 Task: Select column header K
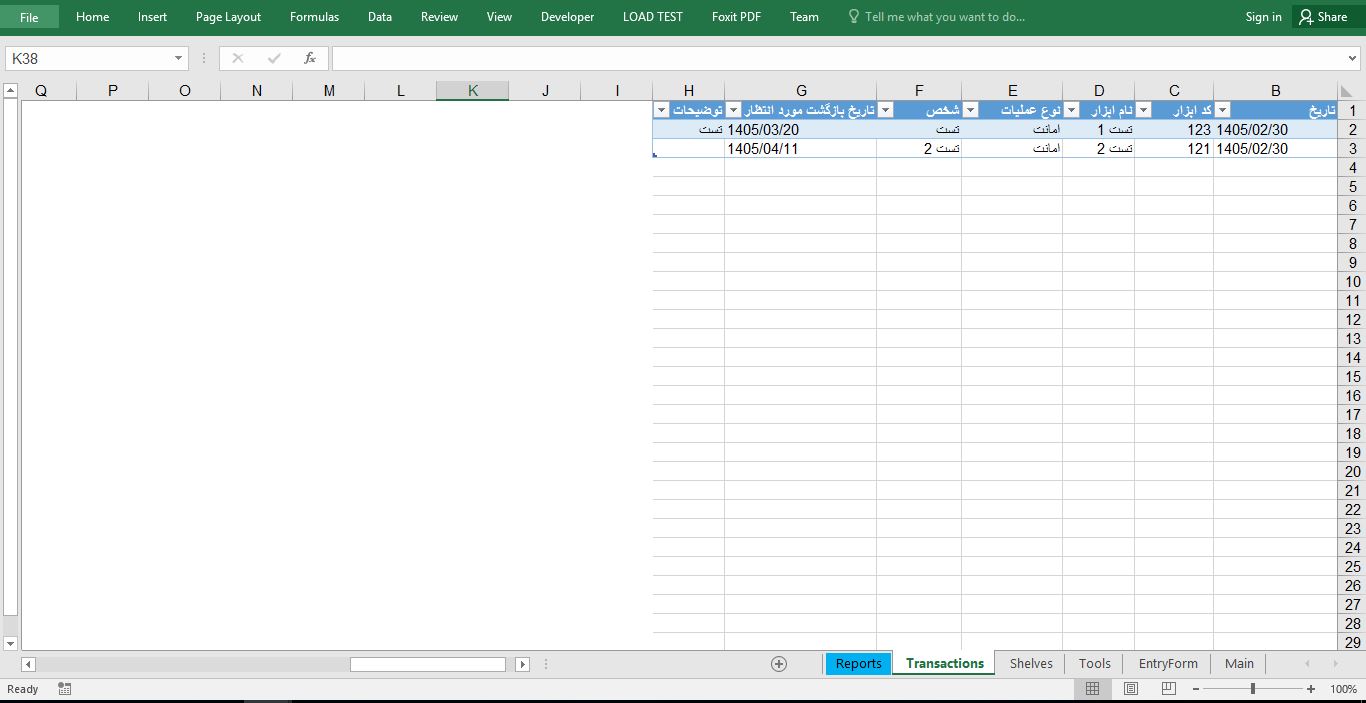[x=472, y=91]
